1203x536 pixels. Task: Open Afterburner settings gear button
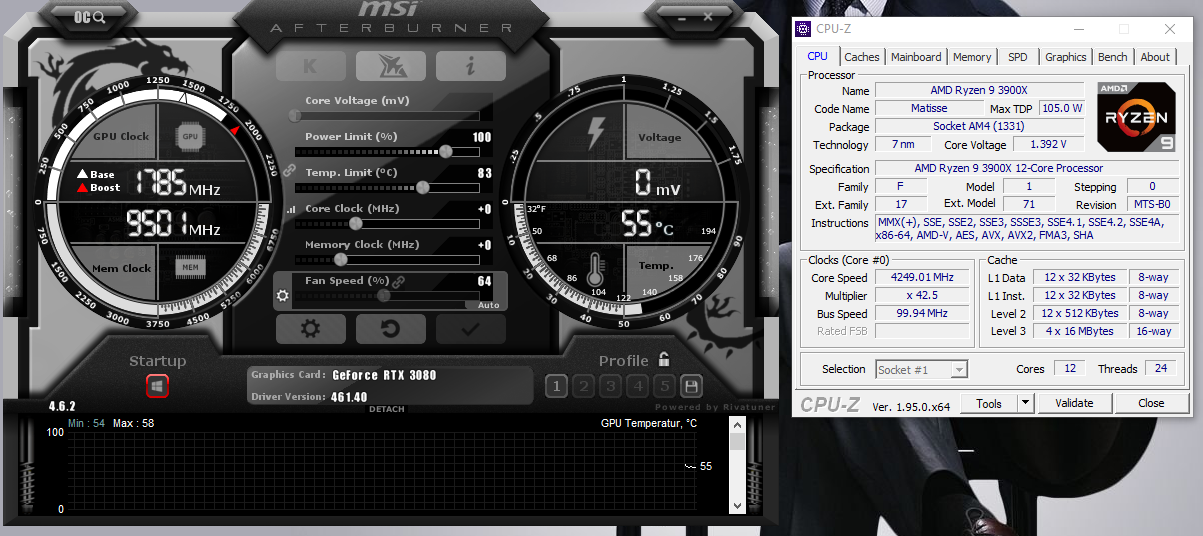(311, 328)
